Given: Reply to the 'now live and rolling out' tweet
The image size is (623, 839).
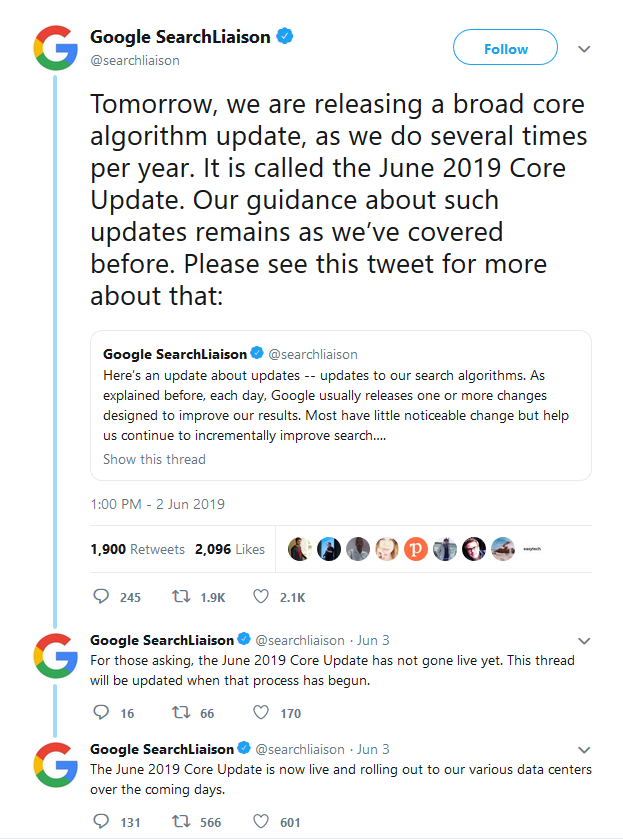Looking at the screenshot, I should tap(100, 821).
